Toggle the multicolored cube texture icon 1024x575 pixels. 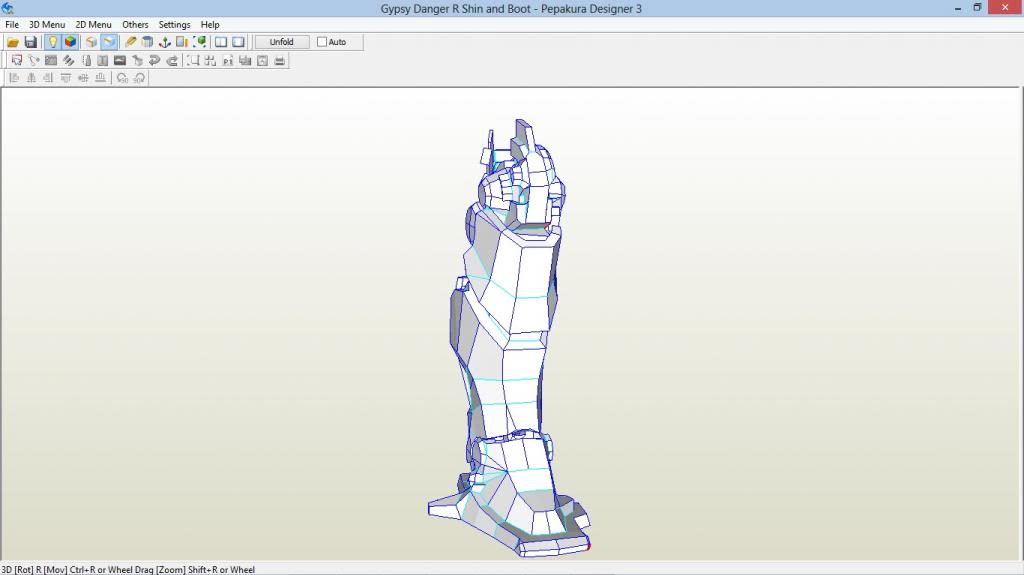(x=70, y=42)
